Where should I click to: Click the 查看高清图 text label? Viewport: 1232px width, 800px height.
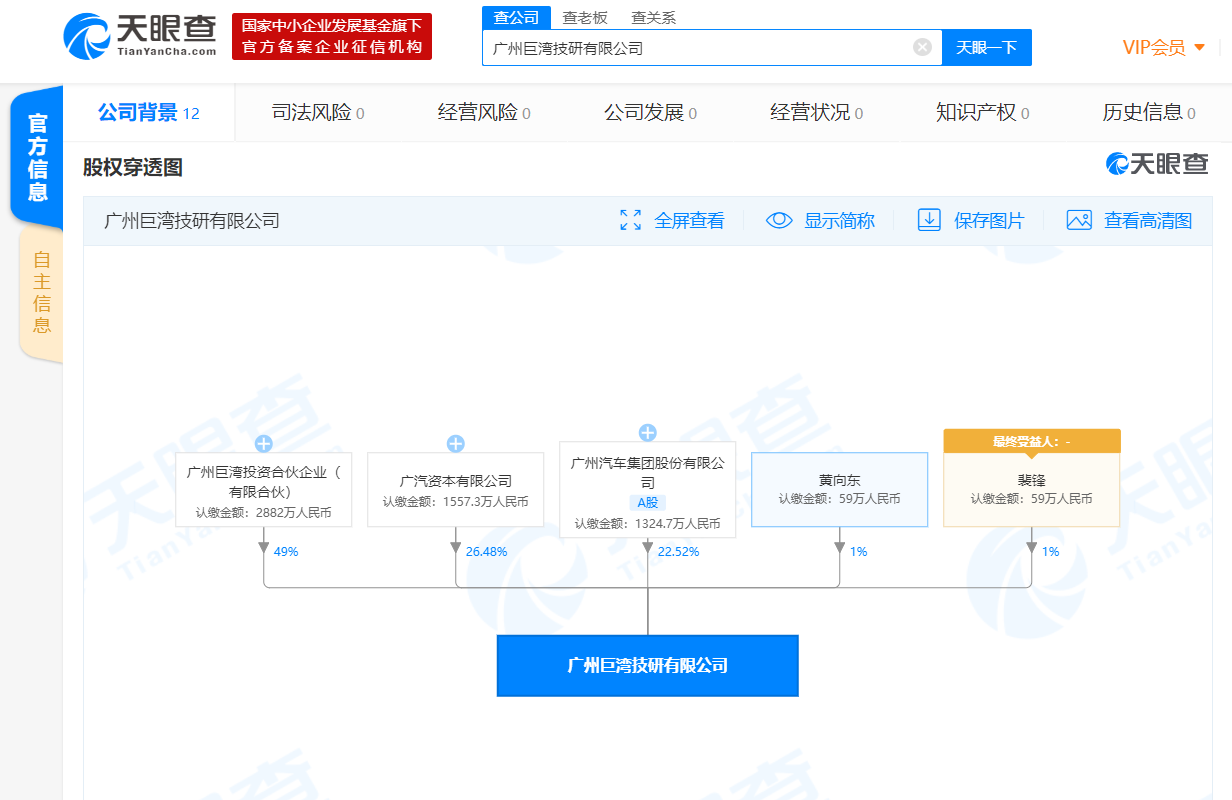point(1148,221)
